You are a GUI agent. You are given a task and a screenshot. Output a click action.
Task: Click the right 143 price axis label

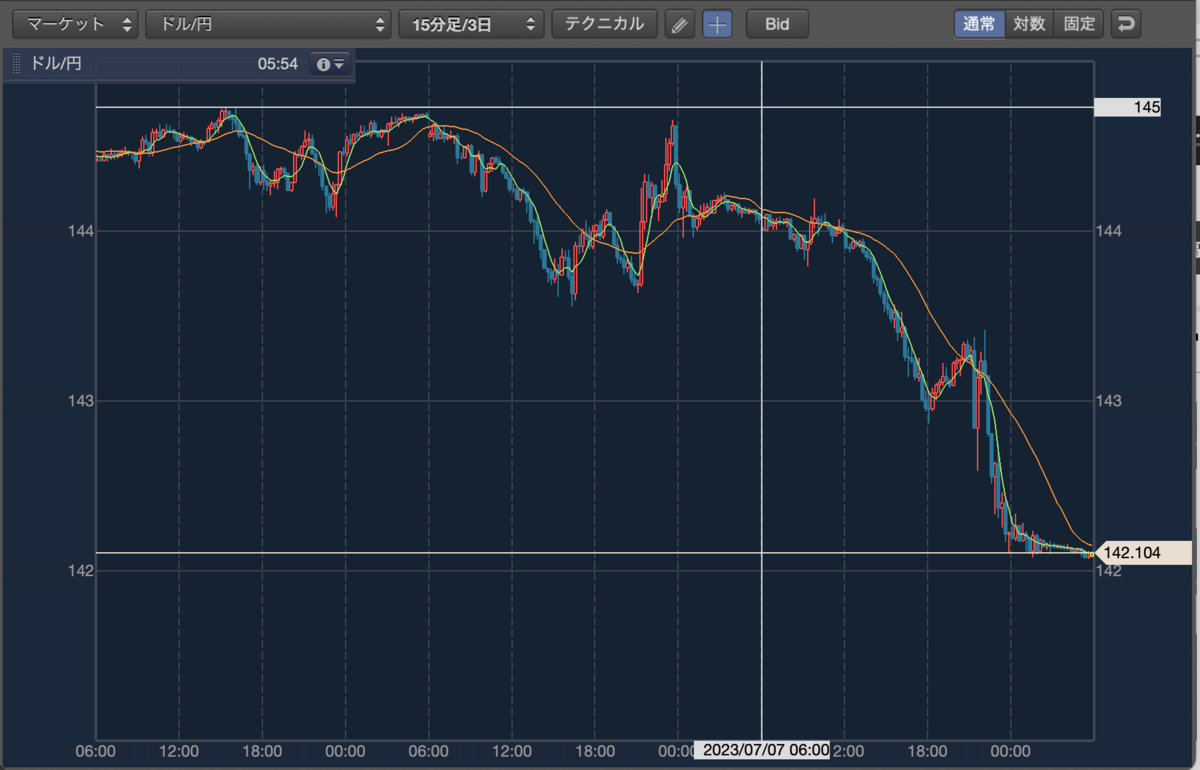(1109, 401)
